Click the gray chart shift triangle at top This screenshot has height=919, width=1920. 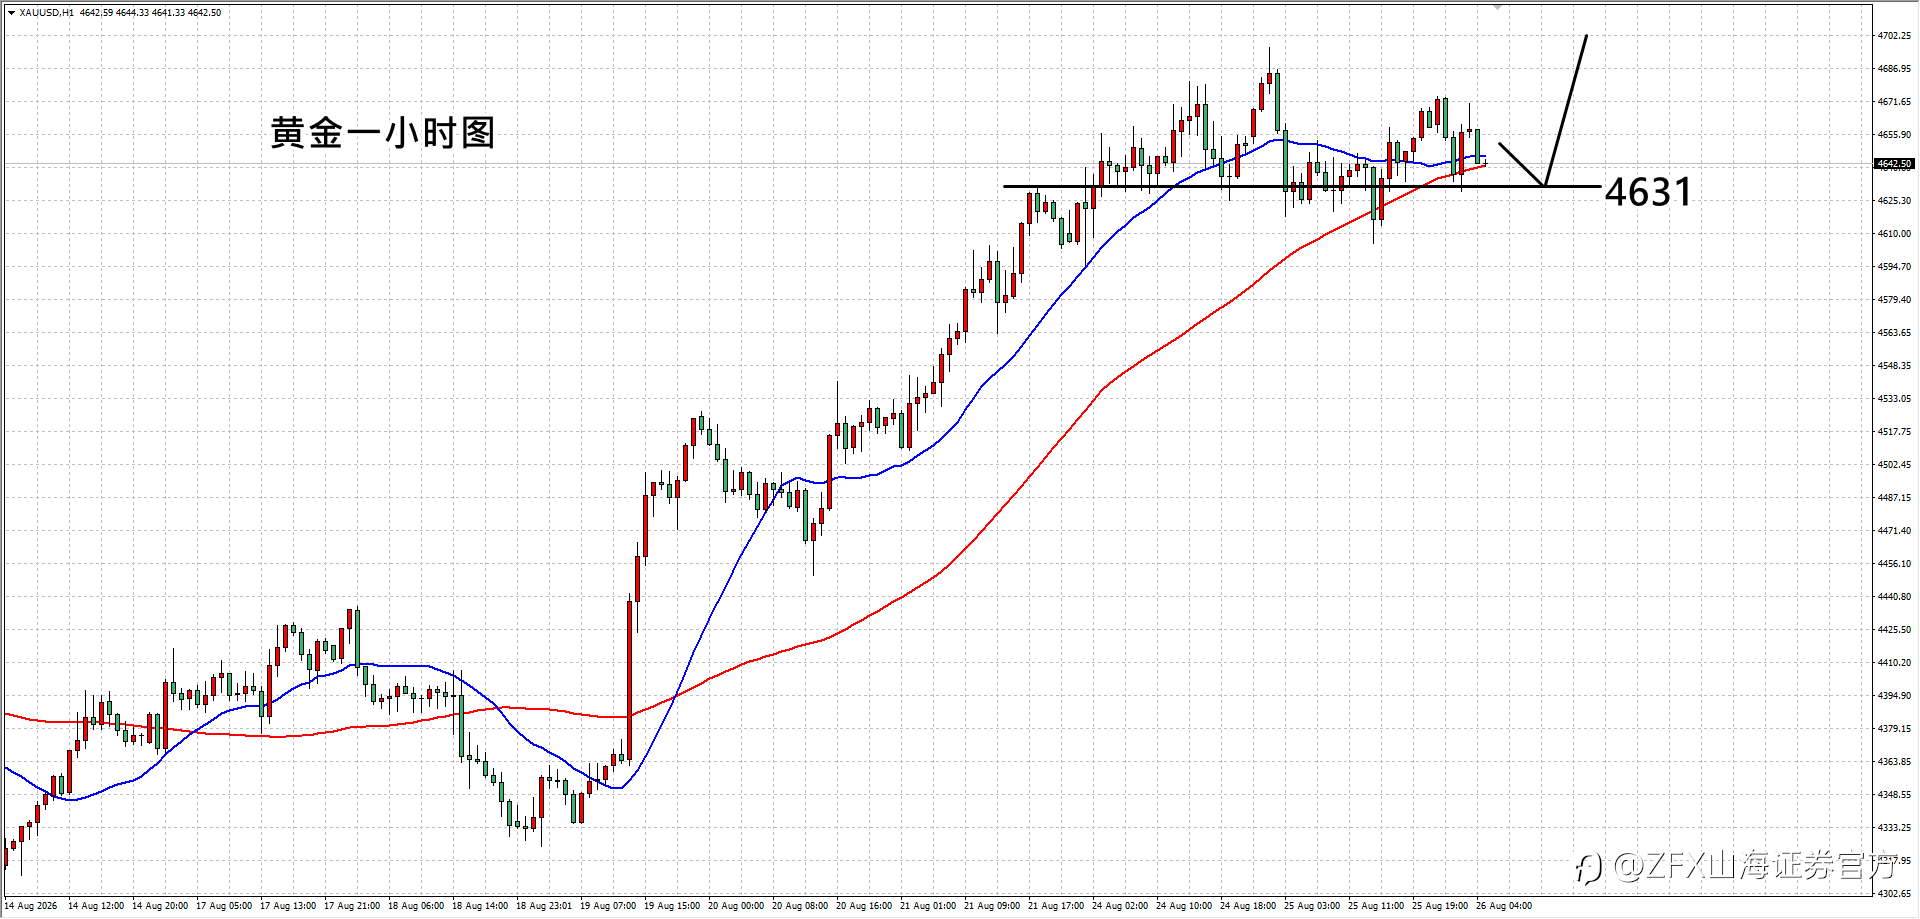tap(1498, 7)
